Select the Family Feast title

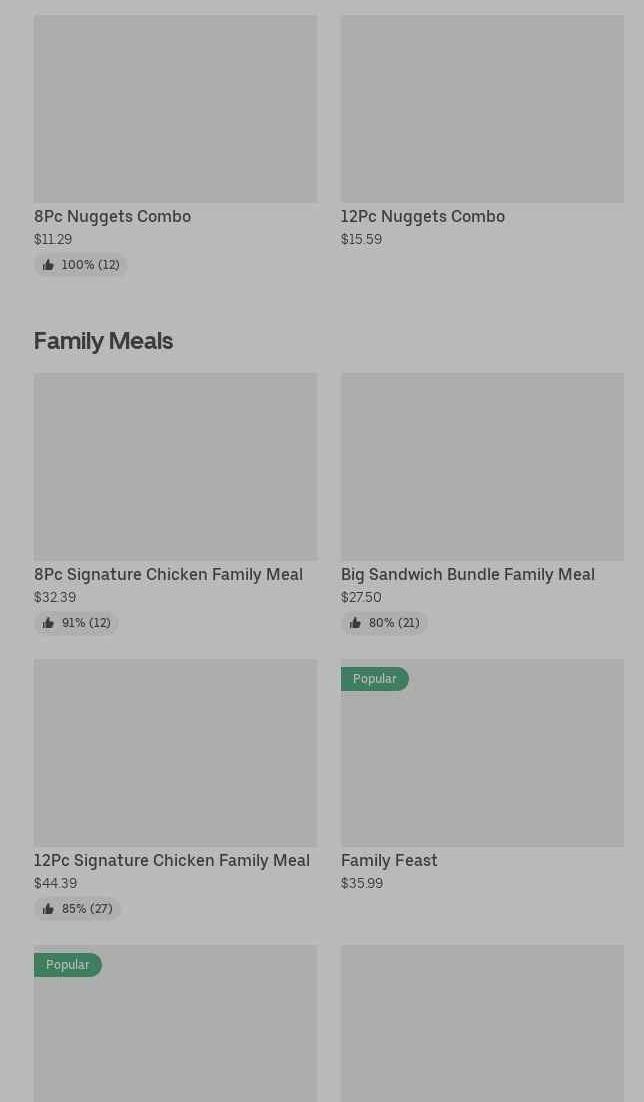click(389, 860)
